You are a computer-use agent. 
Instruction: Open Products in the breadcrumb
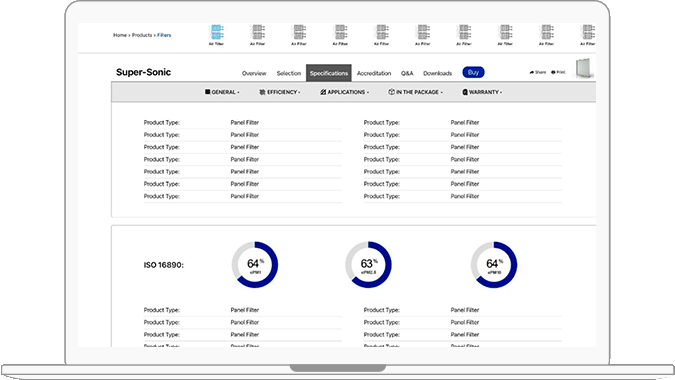click(142, 35)
